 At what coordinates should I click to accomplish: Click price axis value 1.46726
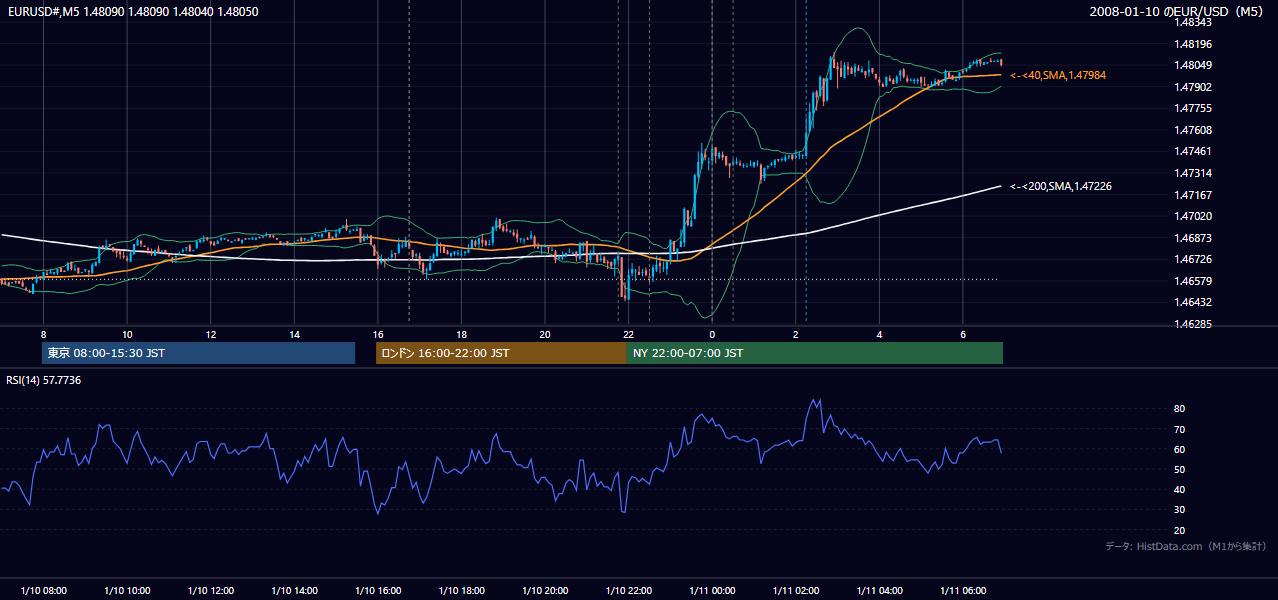coord(1194,259)
